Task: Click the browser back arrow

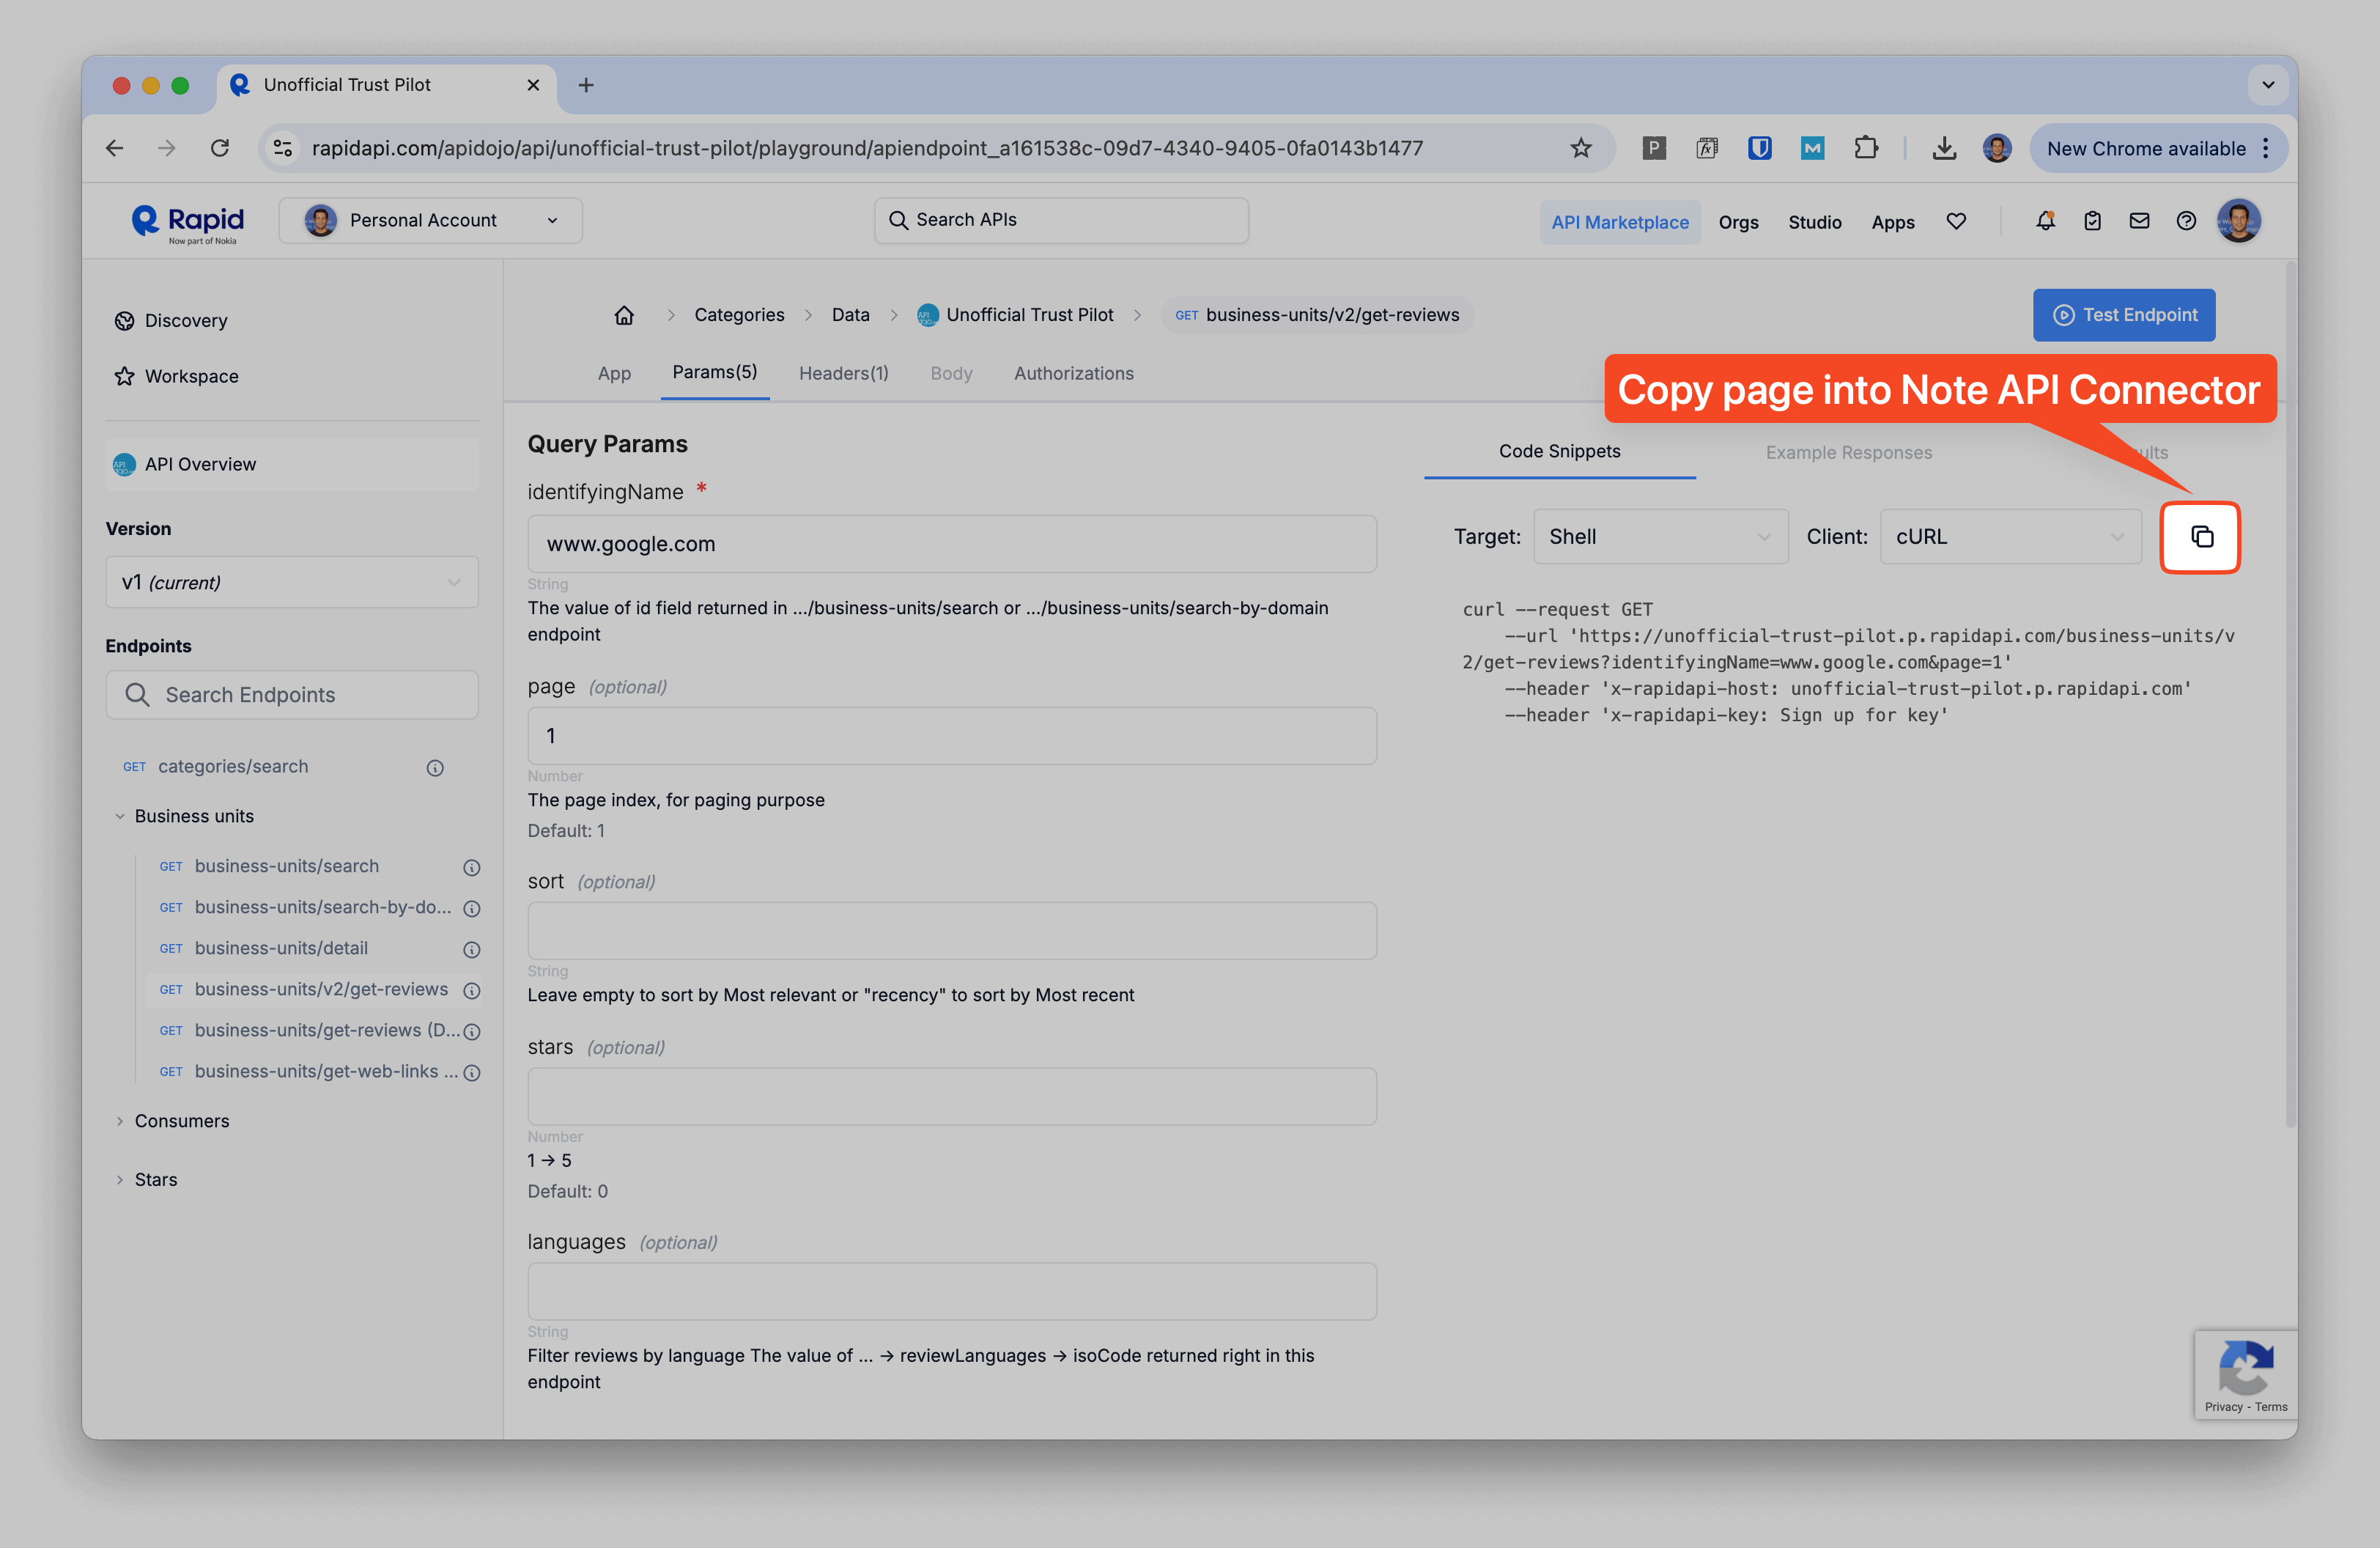Action: (x=115, y=148)
